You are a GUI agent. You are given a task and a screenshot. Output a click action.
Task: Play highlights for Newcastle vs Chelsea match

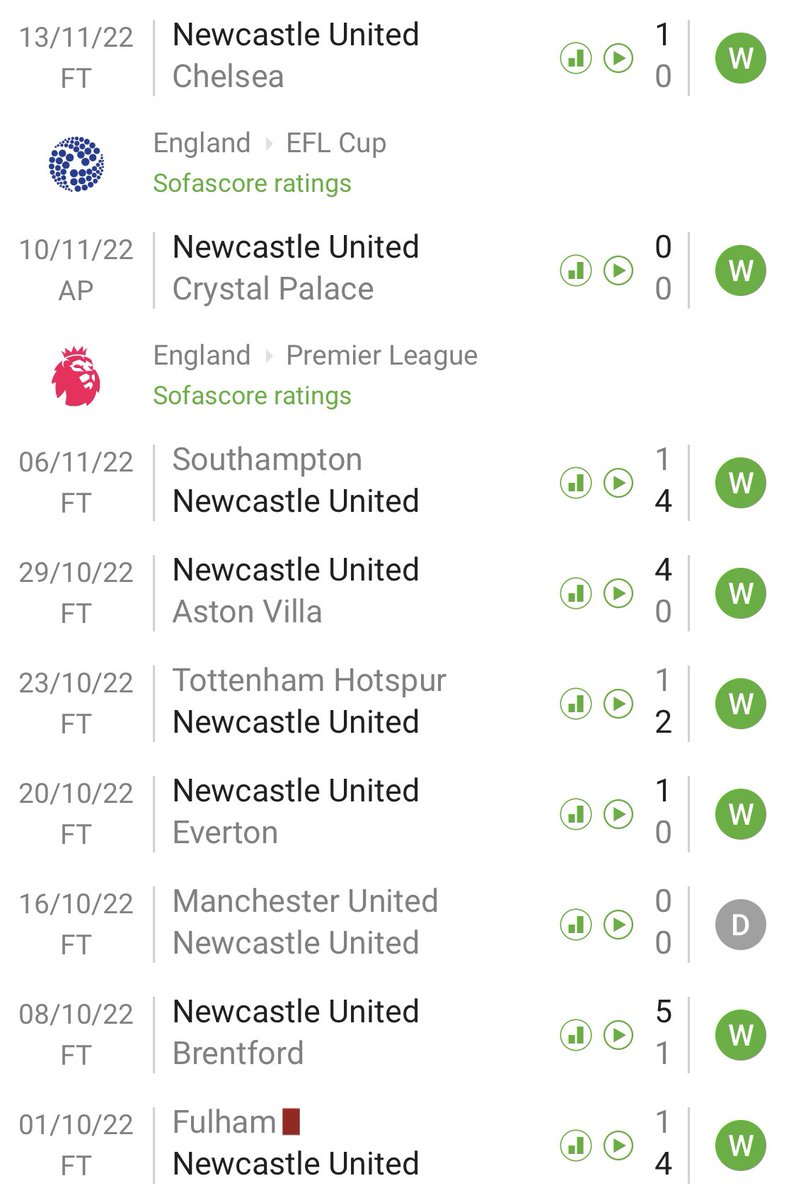tap(618, 59)
